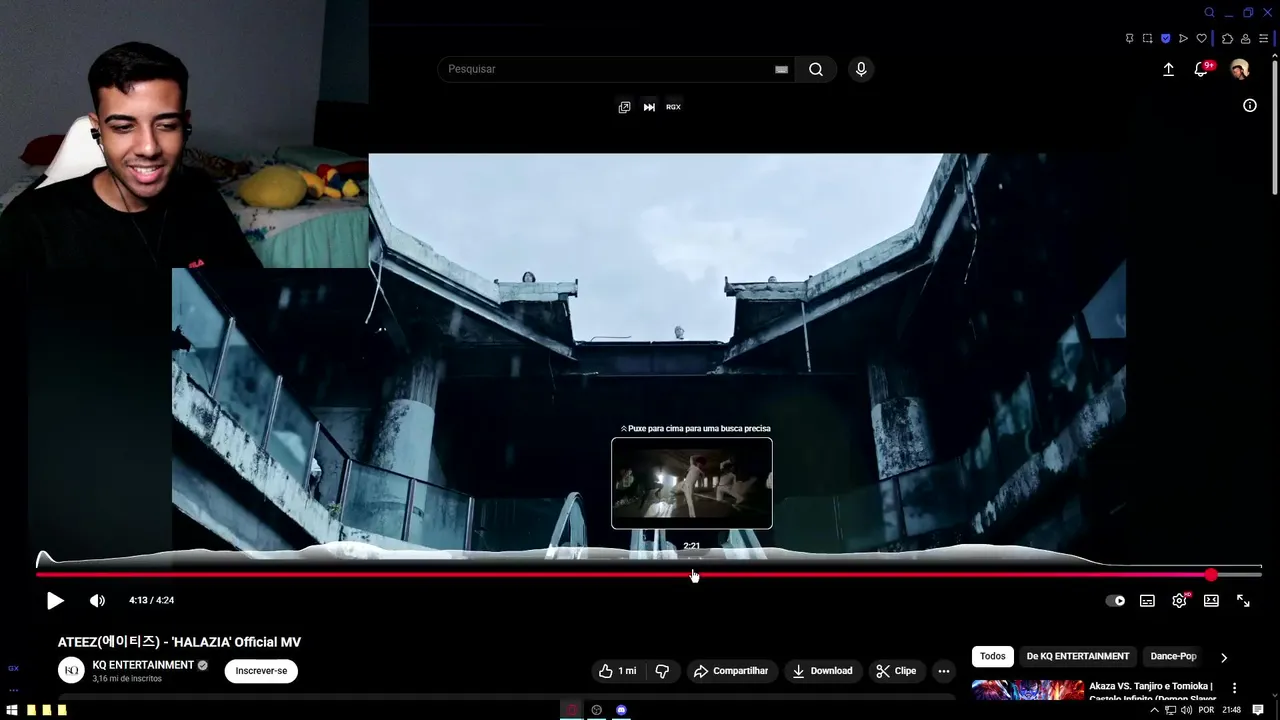Open the more actions ellipsis menu
The width and height of the screenshot is (1280, 720).
point(943,671)
